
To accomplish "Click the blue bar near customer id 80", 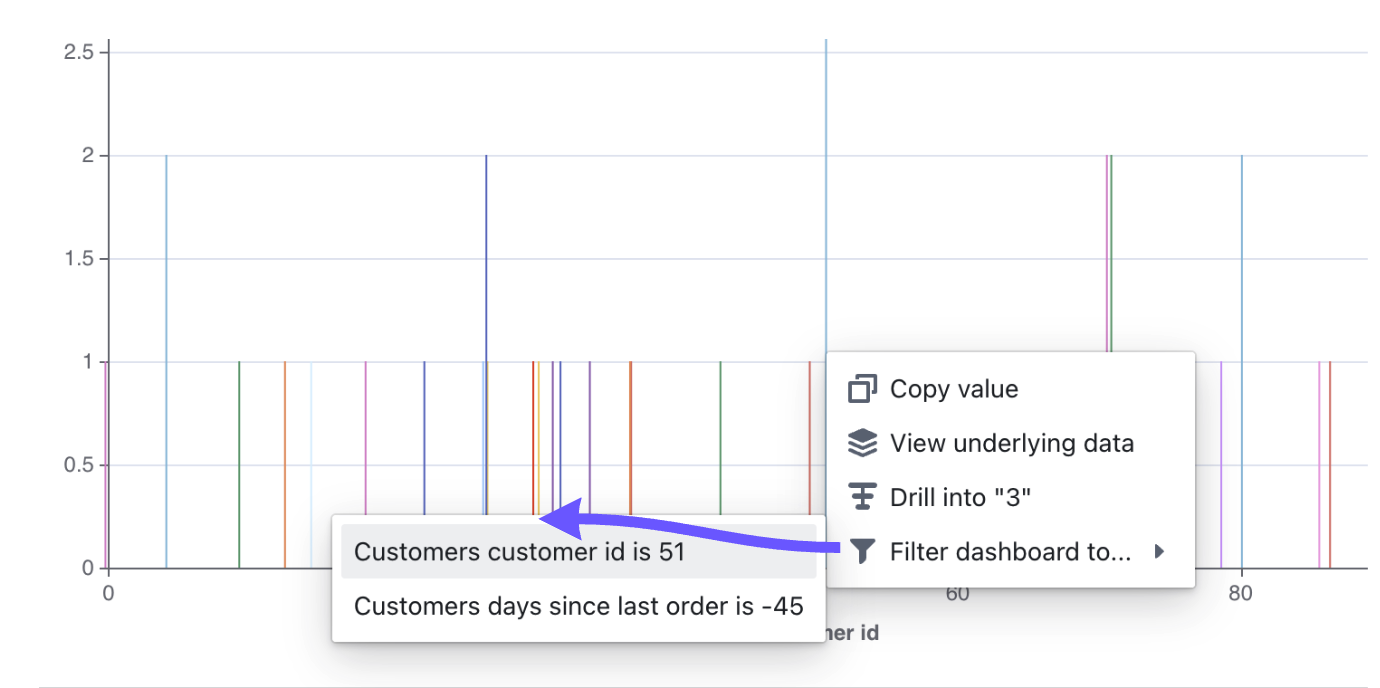I will [1242, 362].
